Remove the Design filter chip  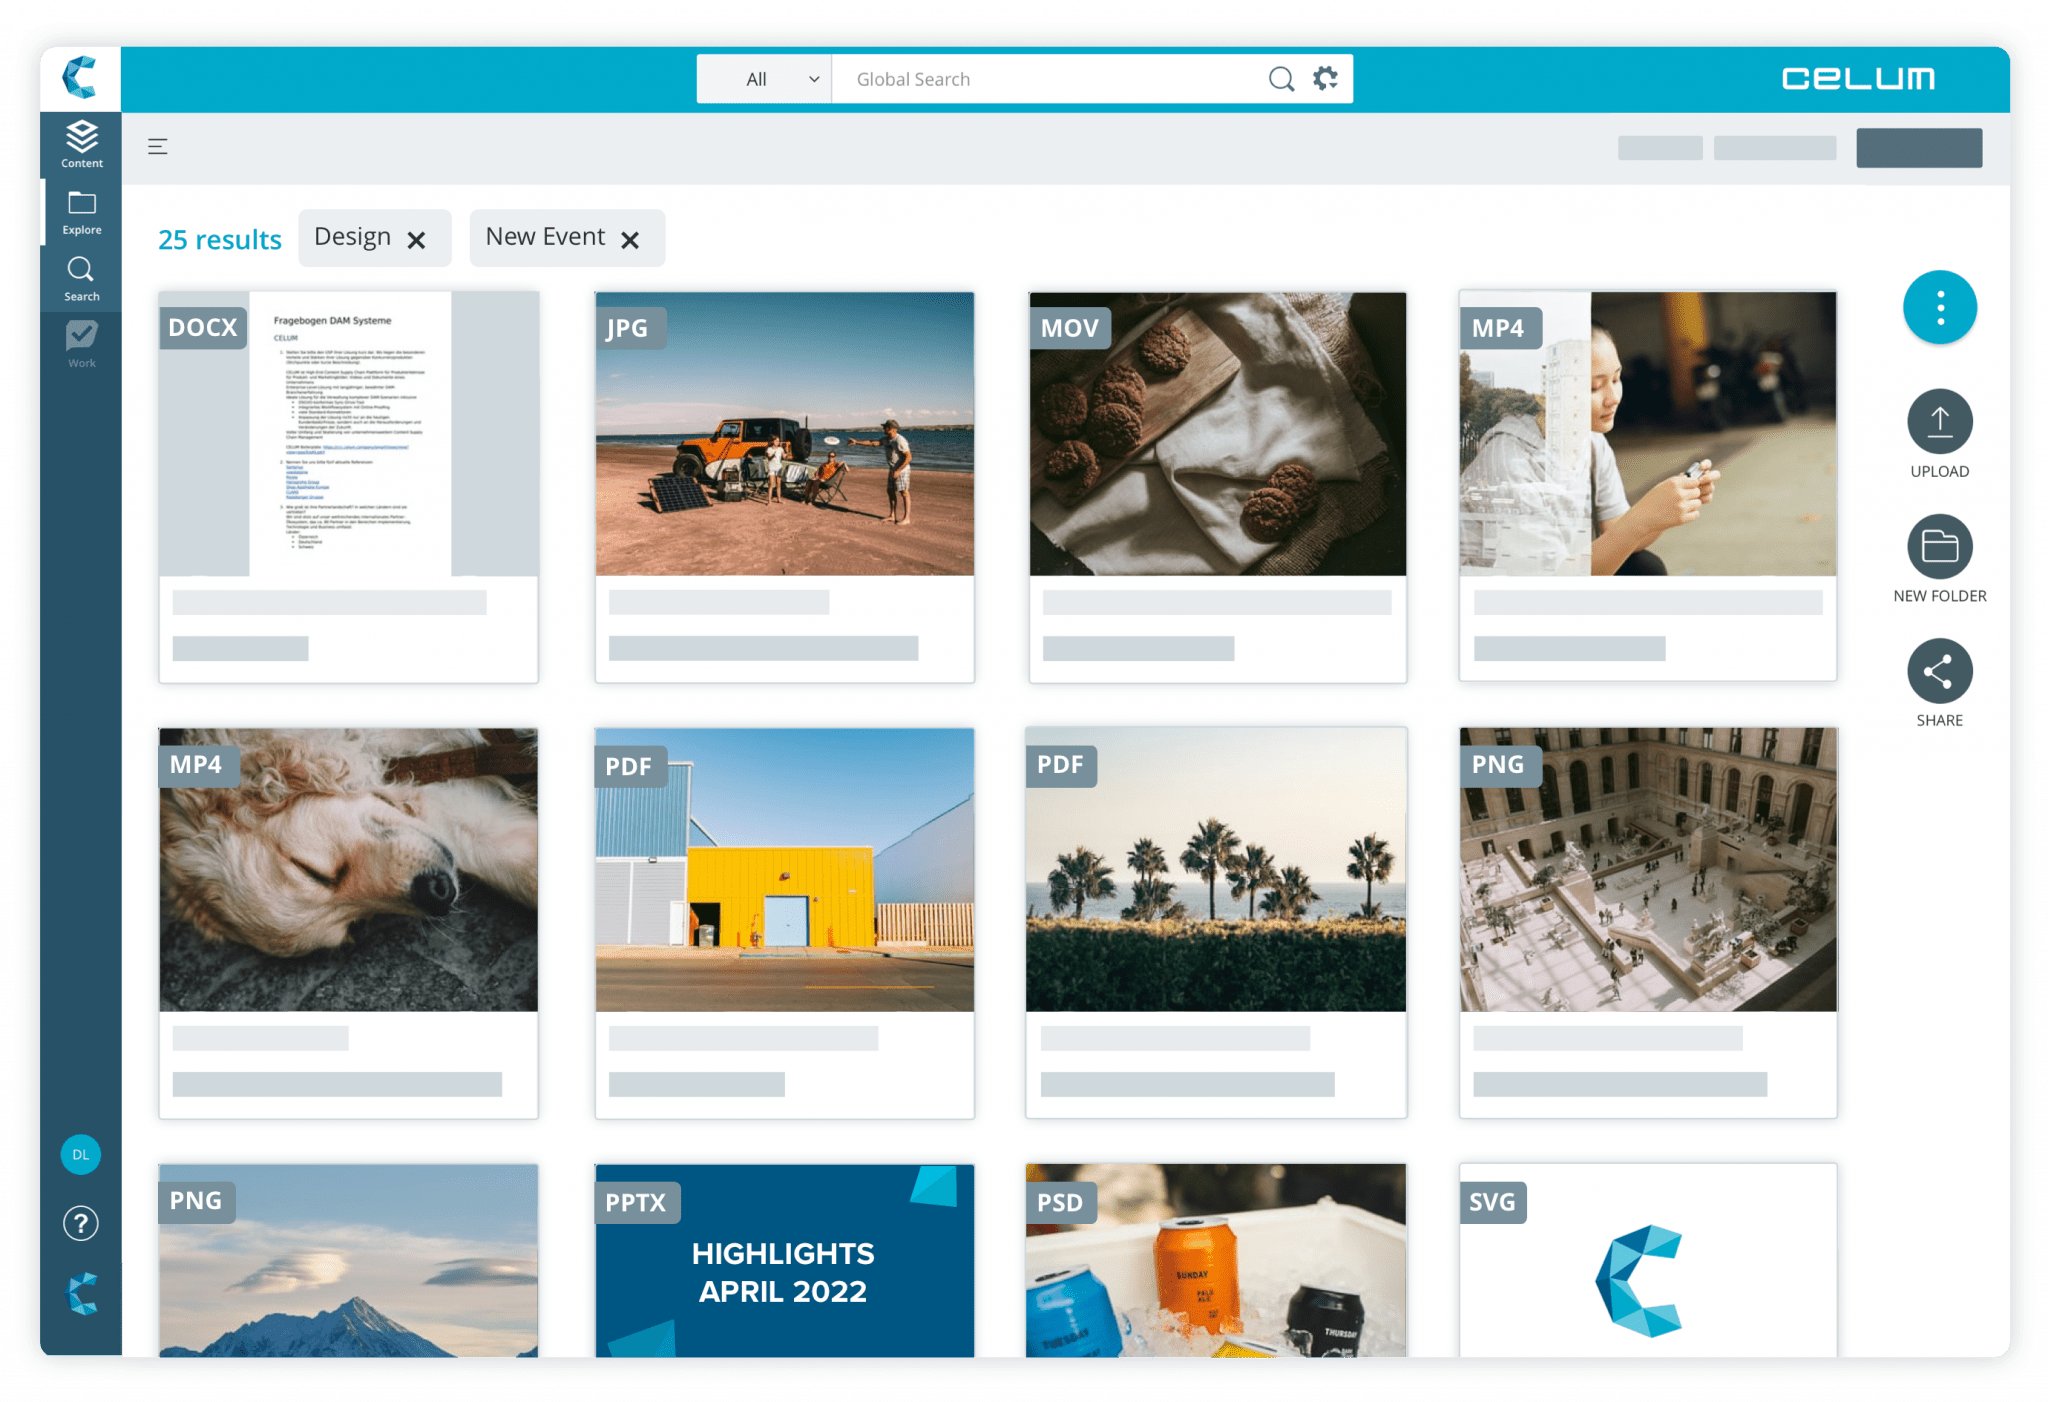(418, 238)
